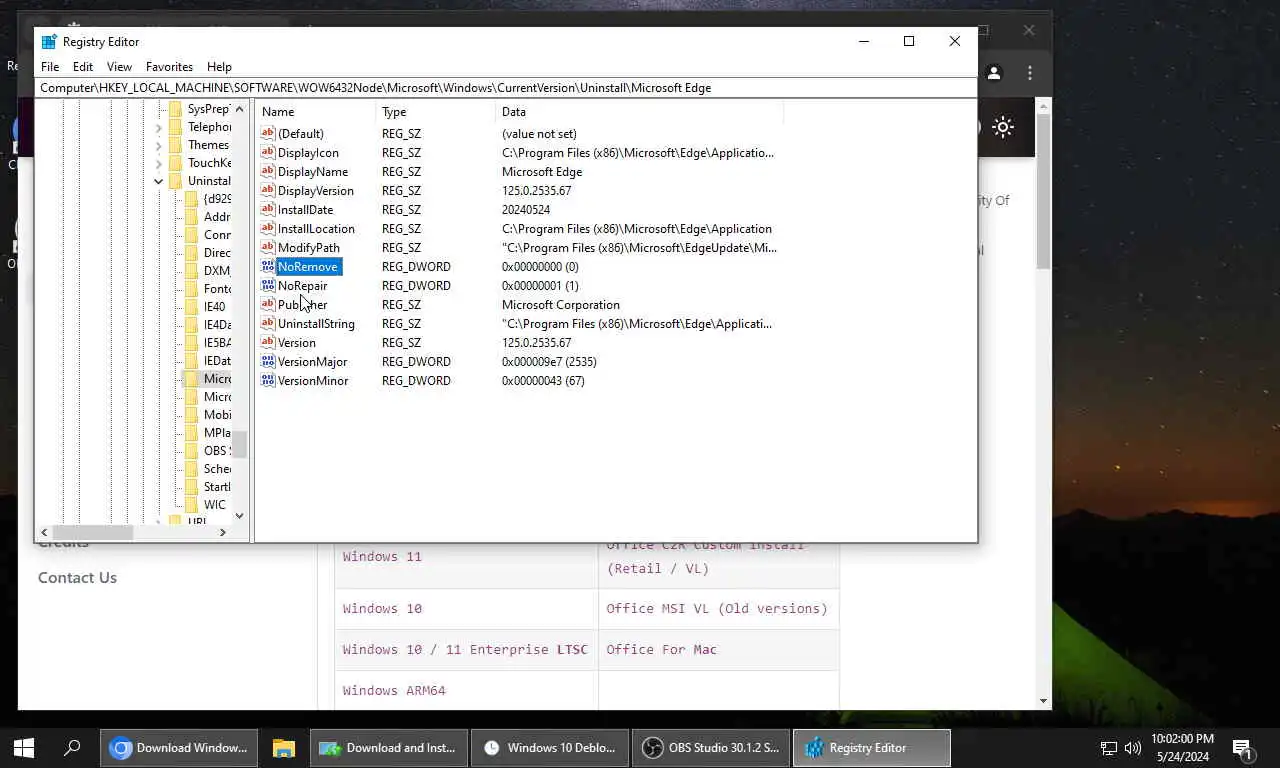Select the OBS tree key
The height and width of the screenshot is (768, 1280).
[x=217, y=451]
